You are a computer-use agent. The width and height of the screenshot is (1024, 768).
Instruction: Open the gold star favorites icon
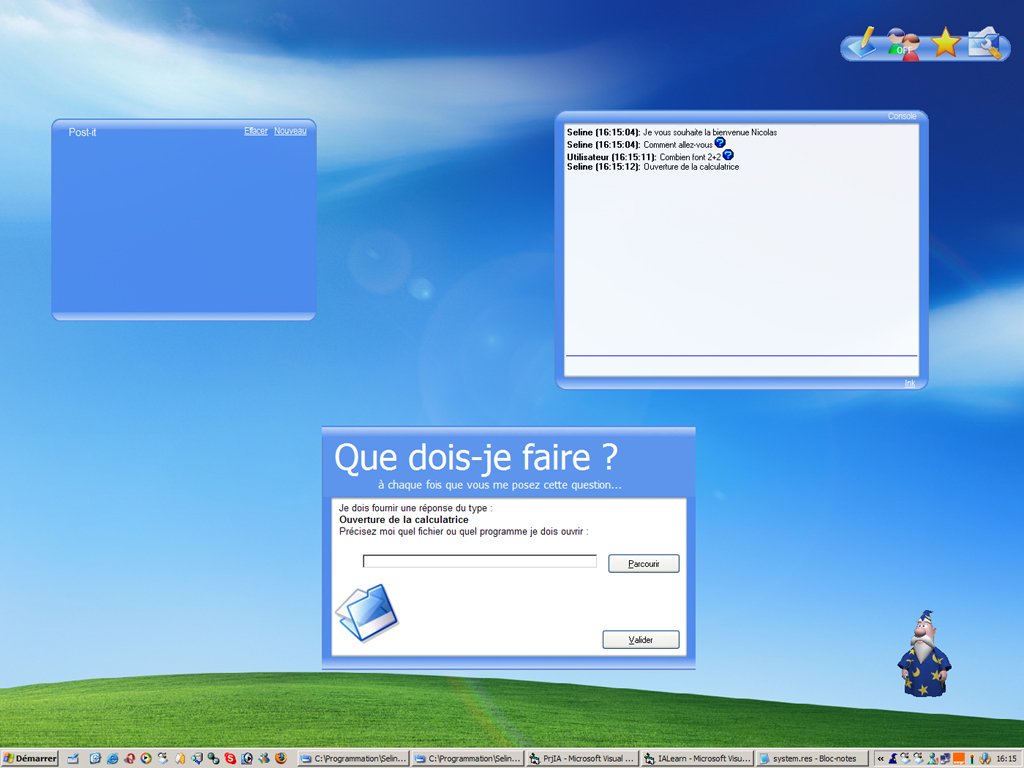pyautogui.click(x=945, y=43)
